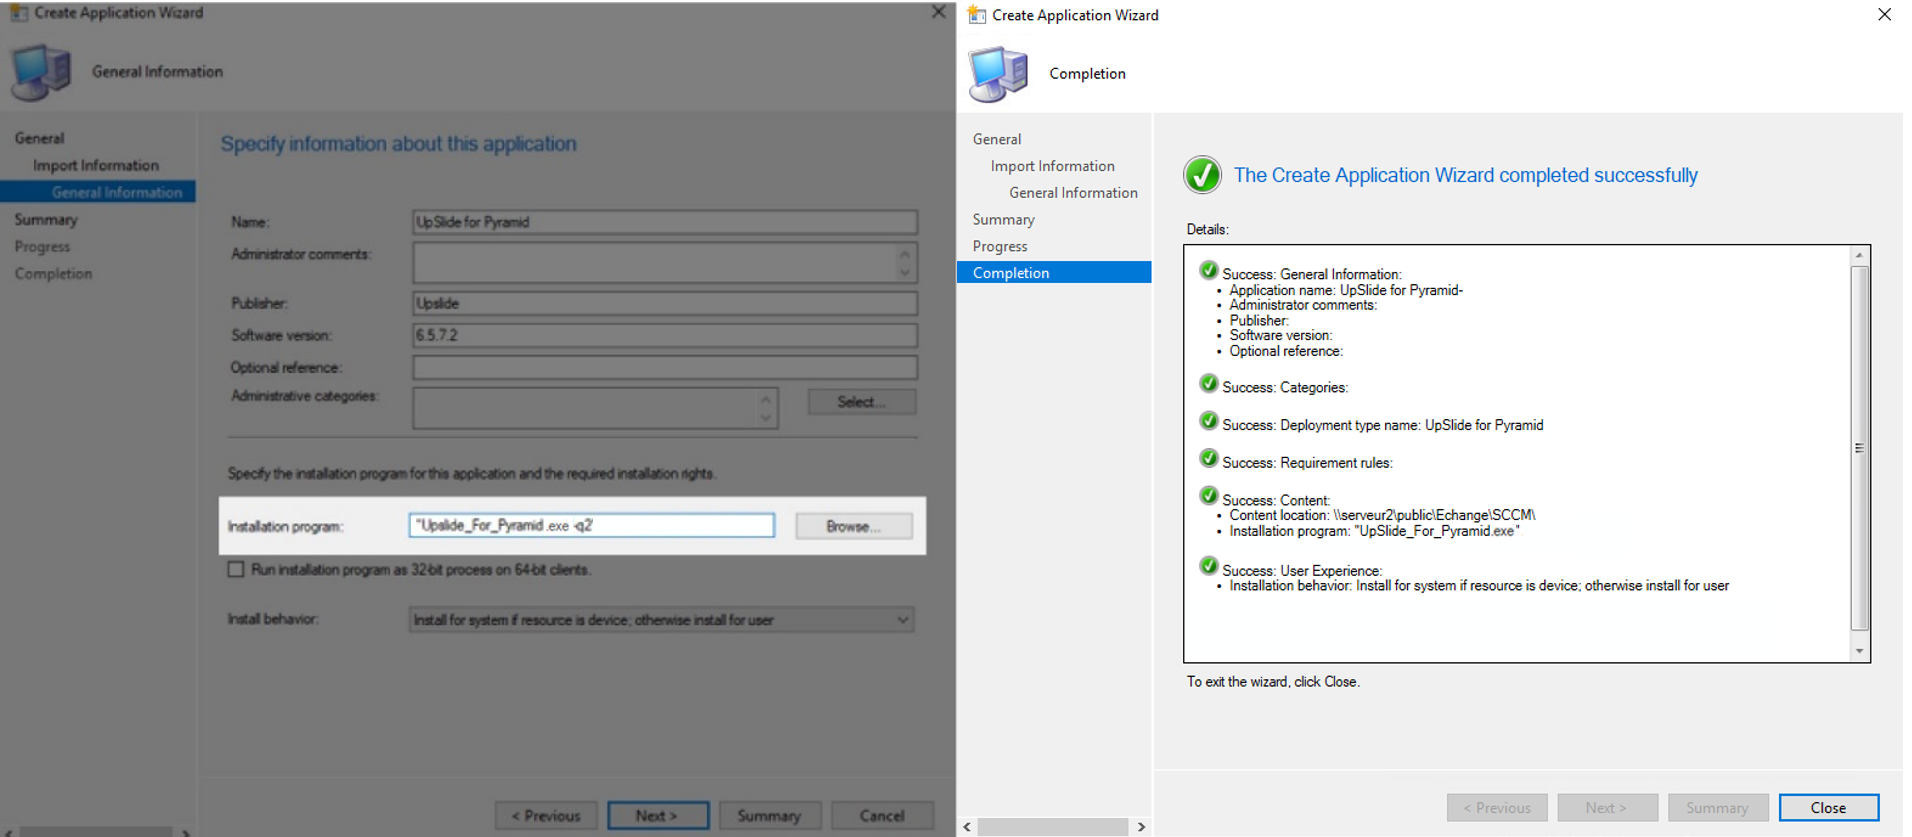Select highlighted Completion step in right wizard
The height and width of the screenshot is (837, 1912).
pos(1054,272)
